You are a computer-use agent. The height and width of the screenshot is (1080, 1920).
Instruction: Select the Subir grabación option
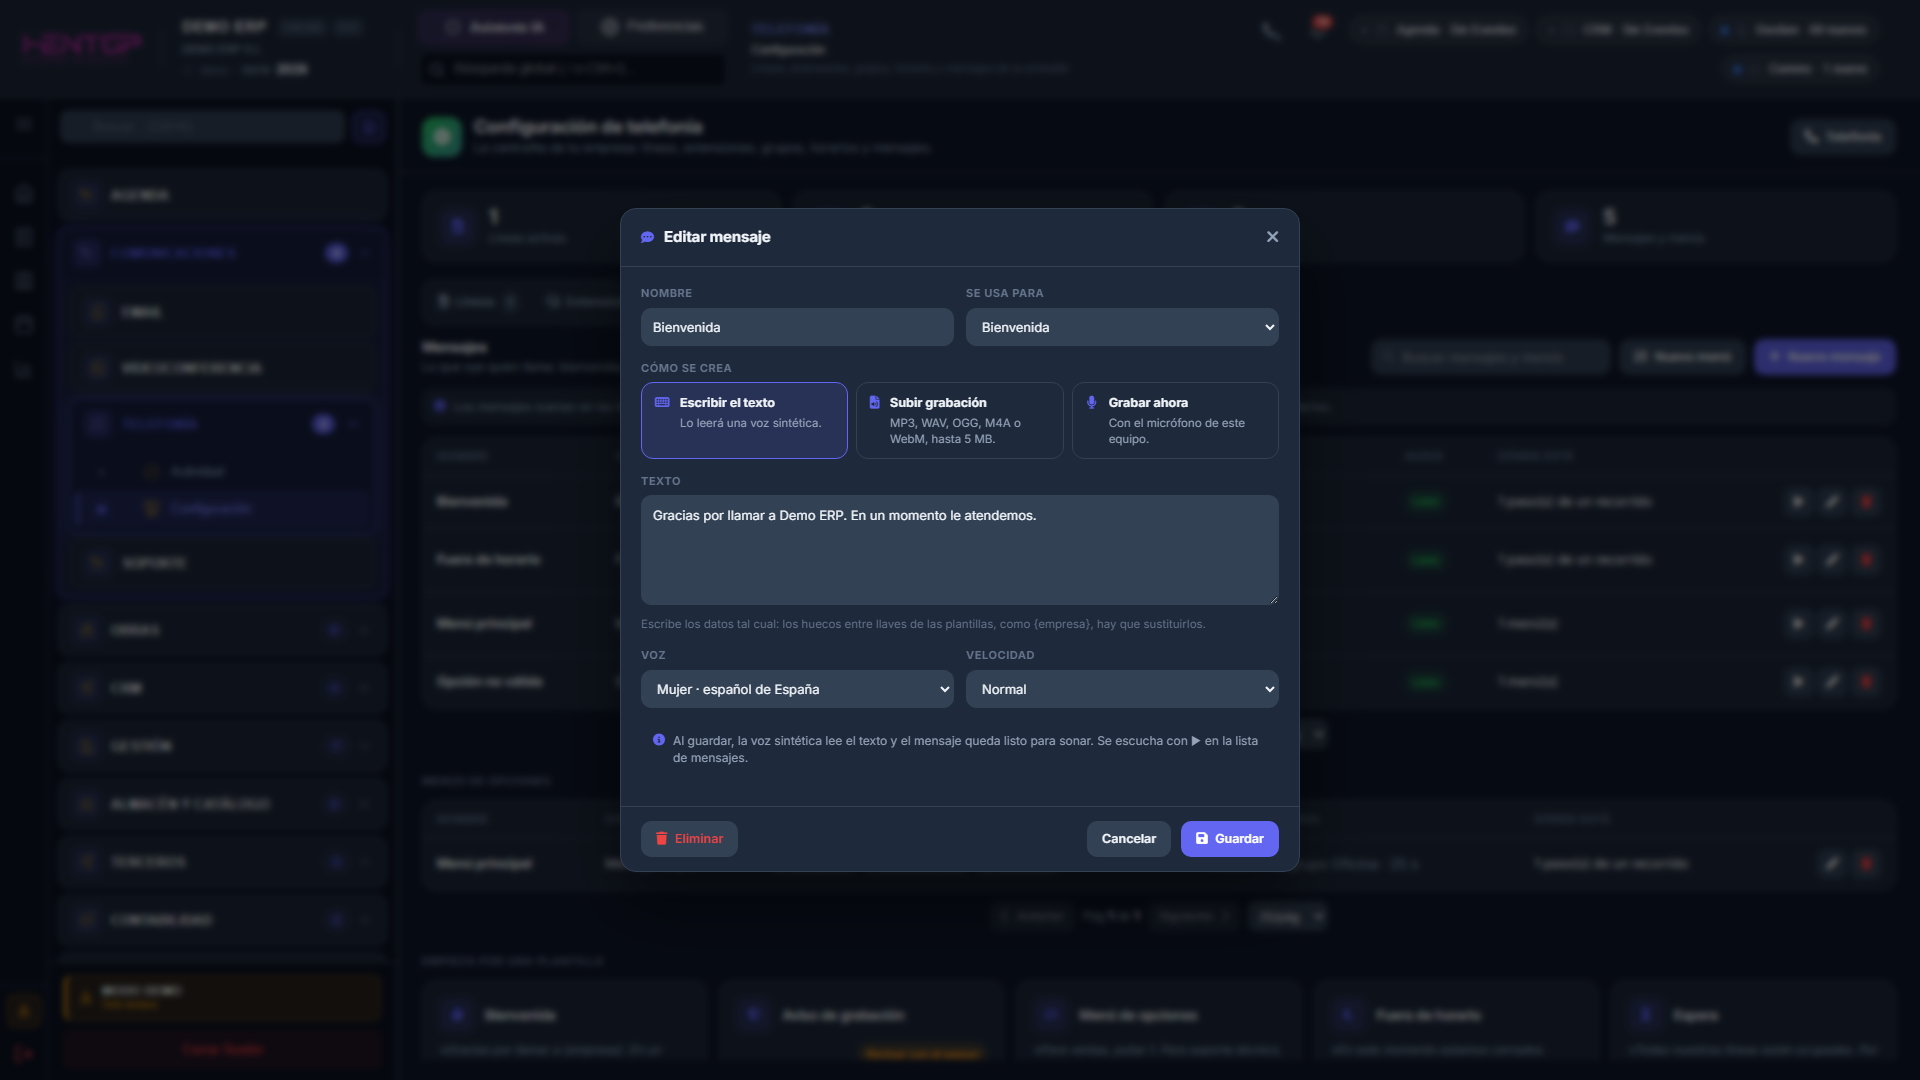960,420
